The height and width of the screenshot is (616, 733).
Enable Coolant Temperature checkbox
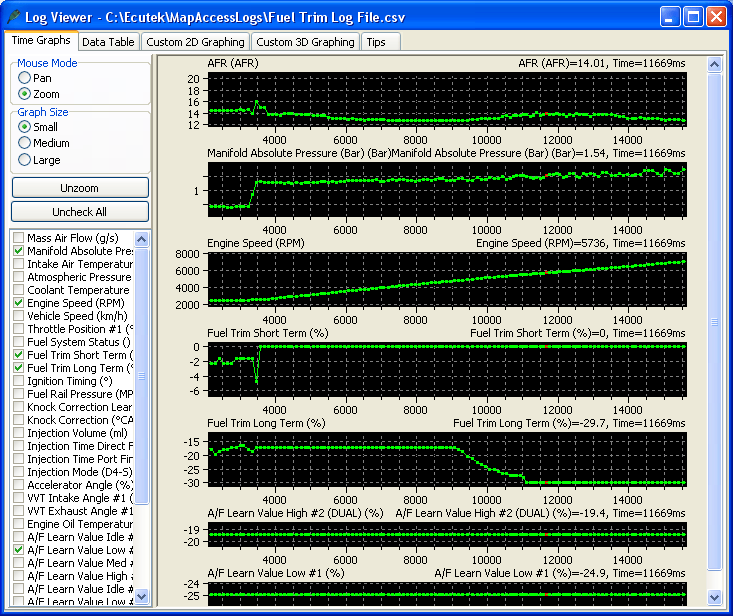click(x=19, y=290)
